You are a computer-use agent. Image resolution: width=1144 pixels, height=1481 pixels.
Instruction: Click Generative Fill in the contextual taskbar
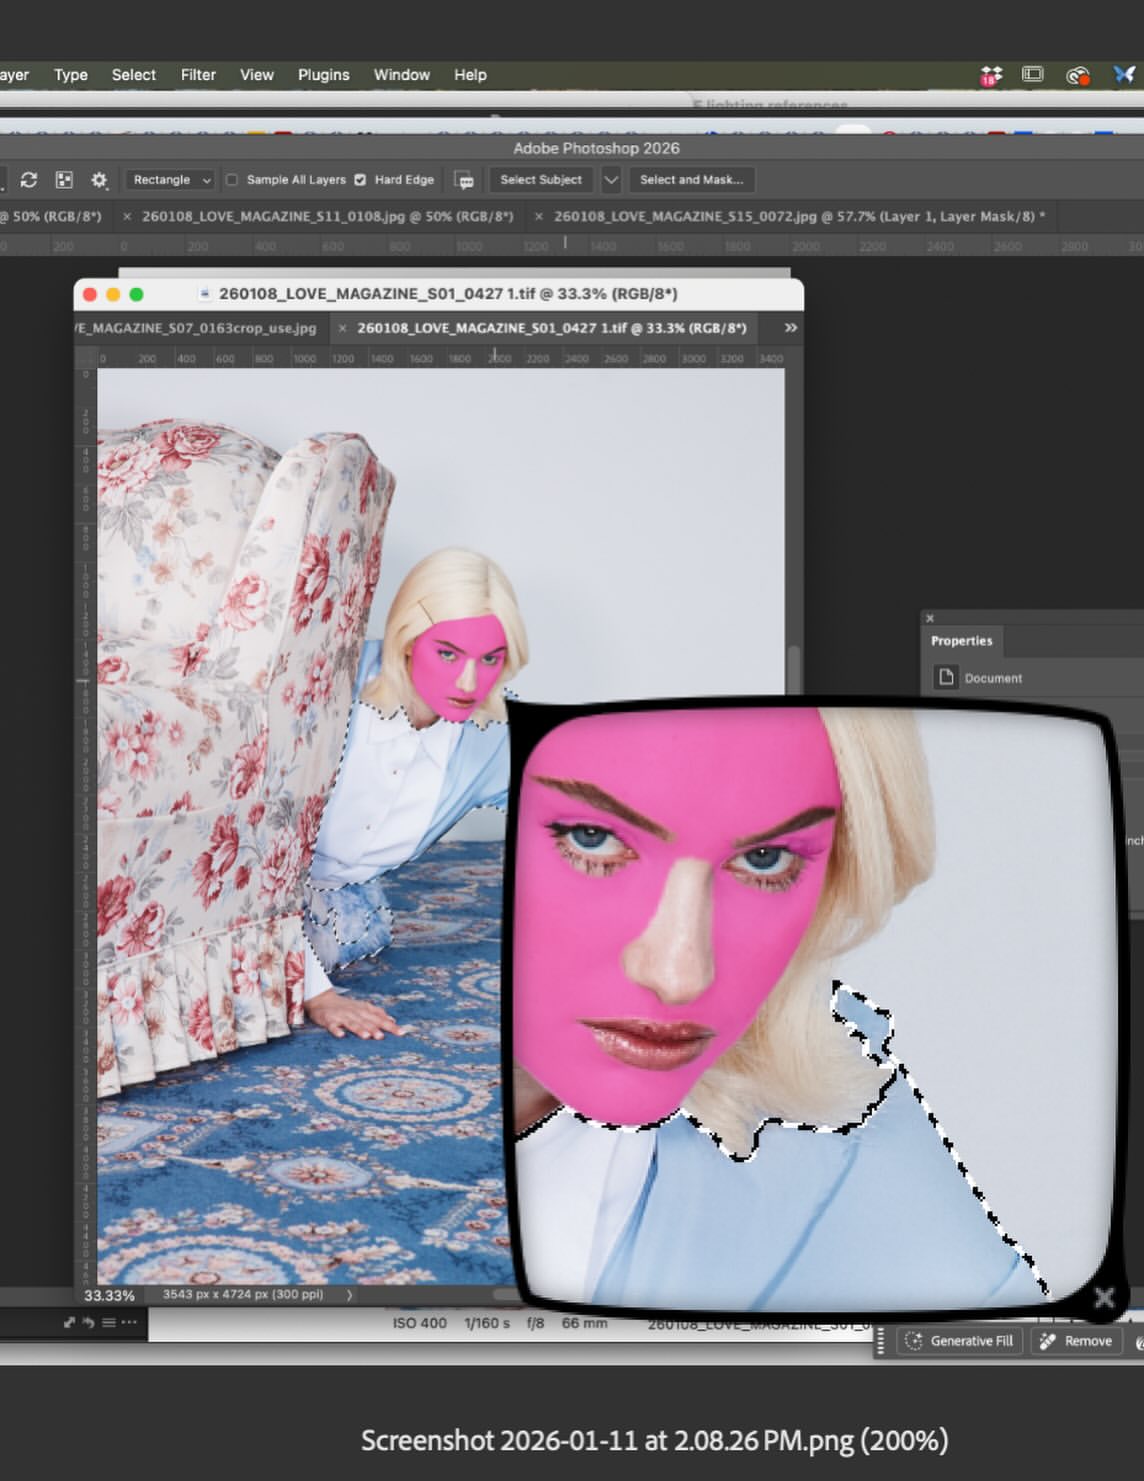coord(958,1341)
